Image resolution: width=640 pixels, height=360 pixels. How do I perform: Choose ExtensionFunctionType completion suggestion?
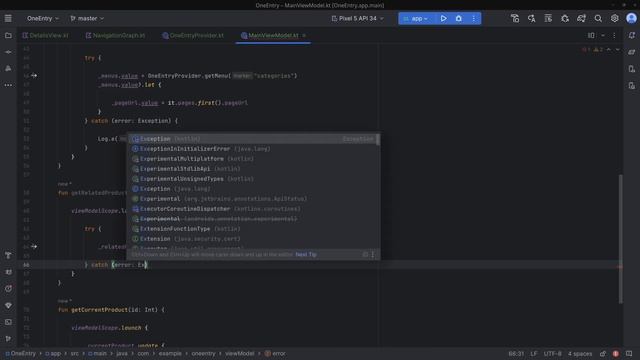click(253, 229)
